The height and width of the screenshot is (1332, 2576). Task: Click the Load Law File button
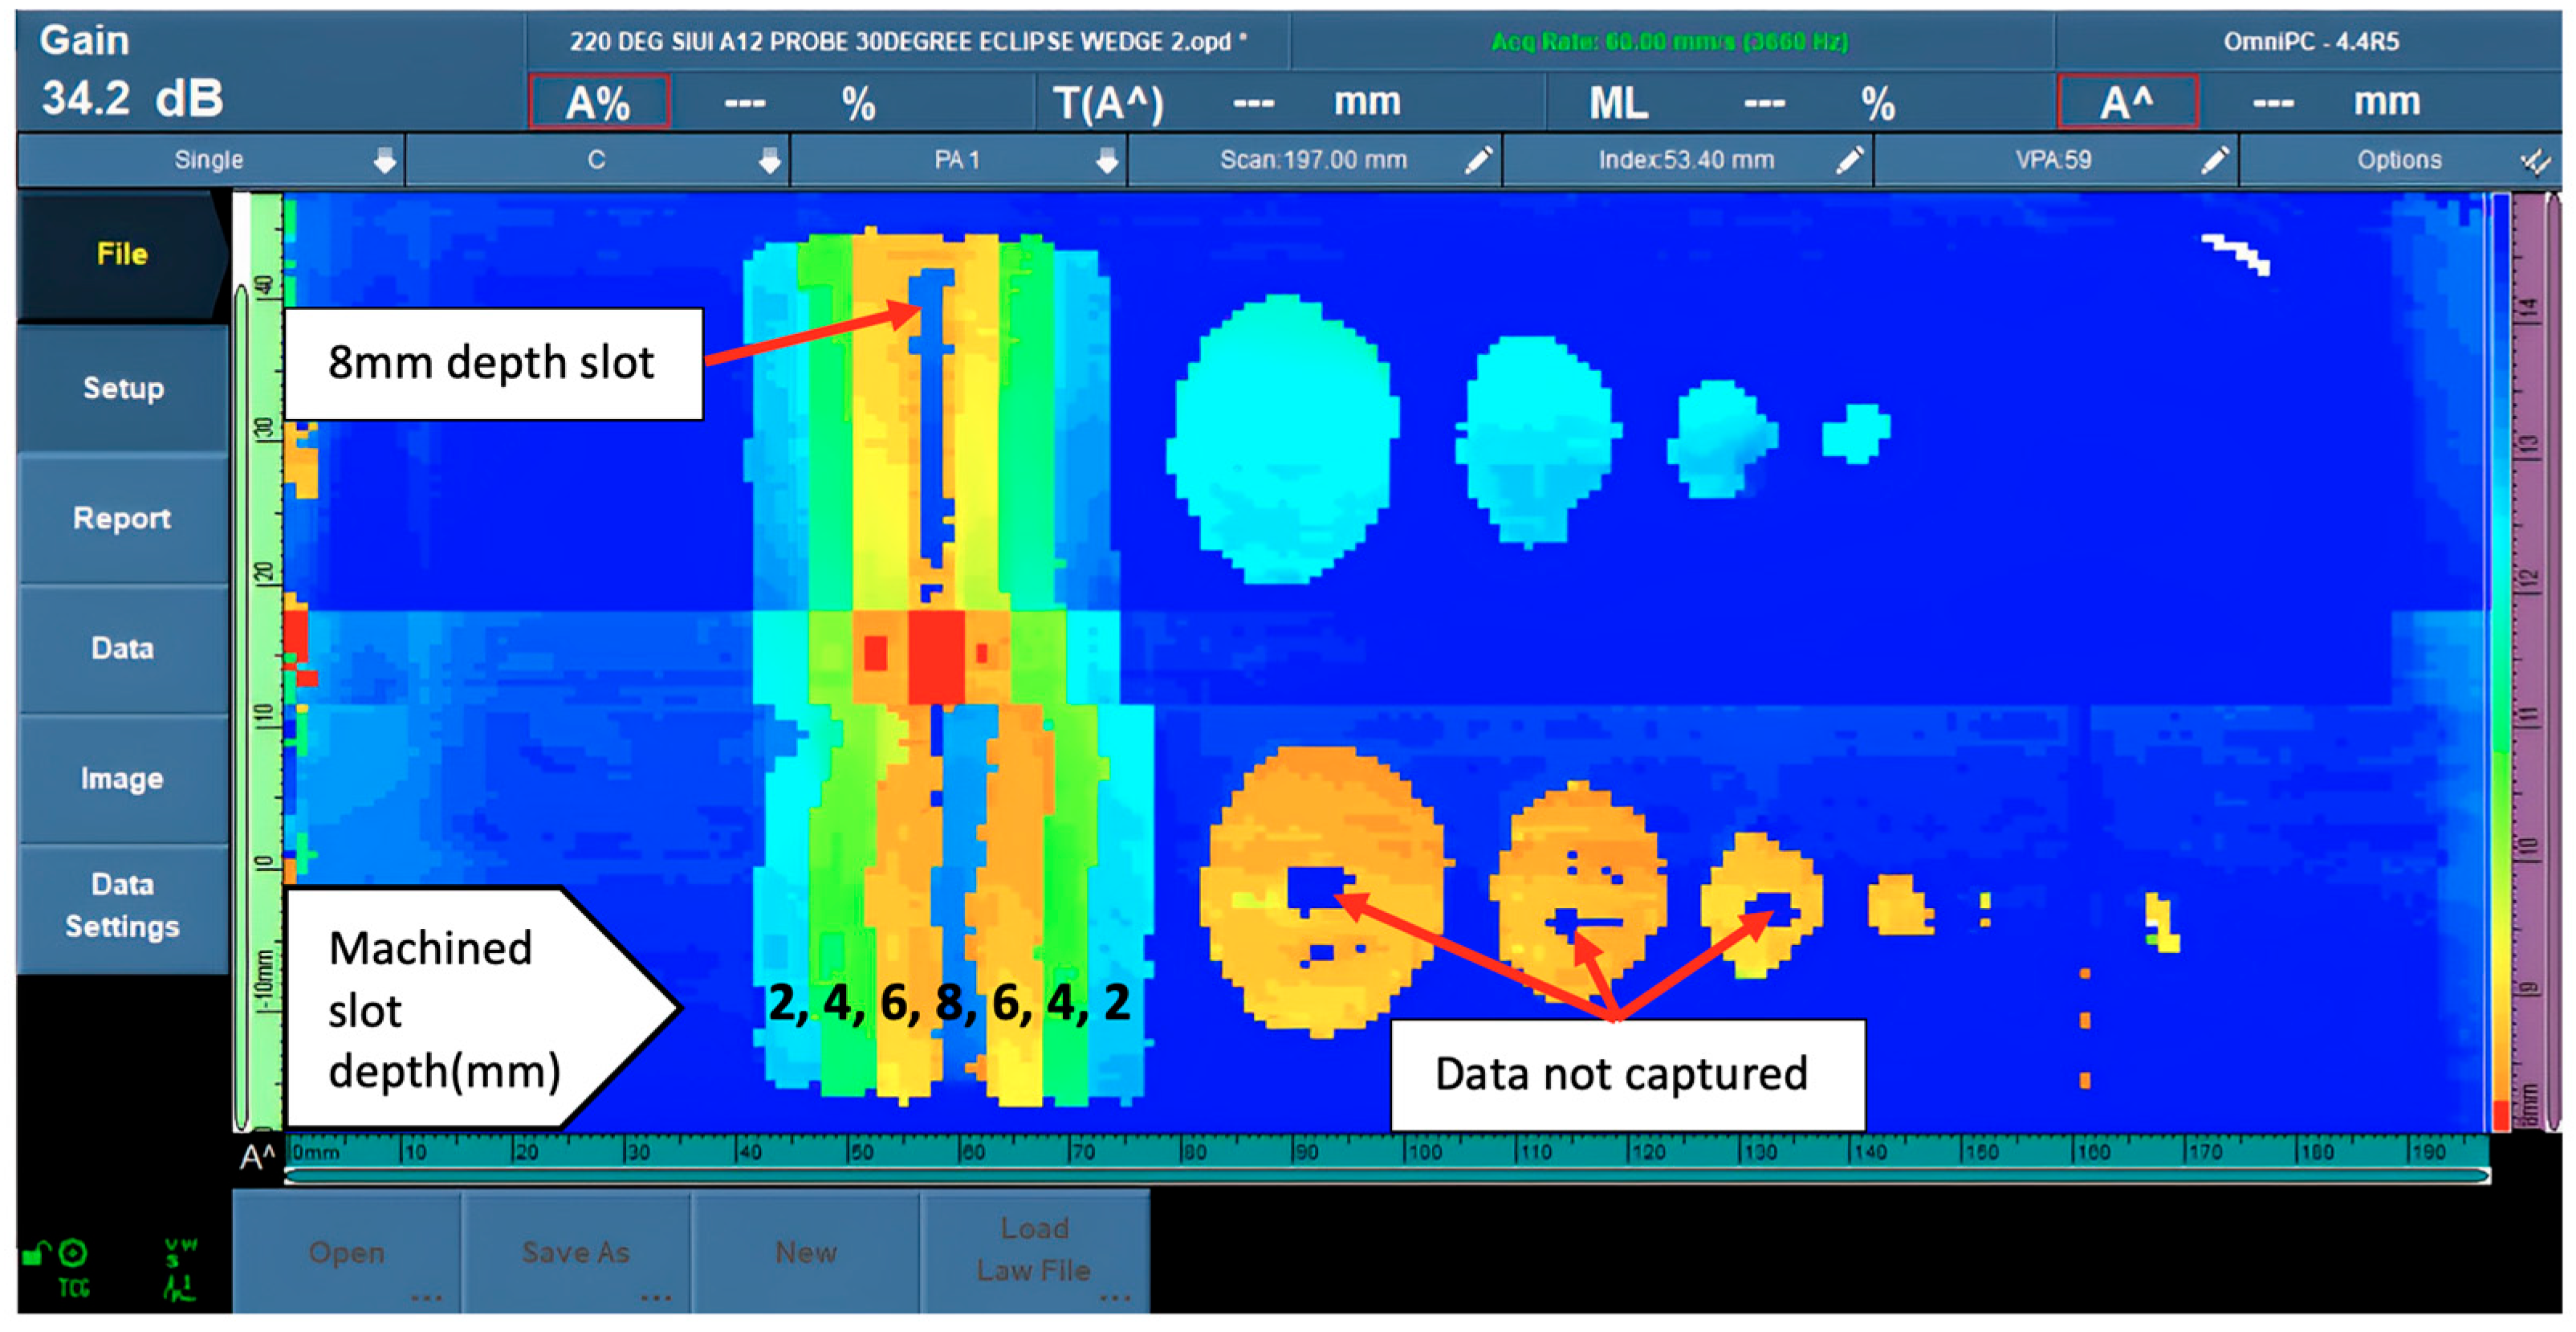point(1034,1250)
